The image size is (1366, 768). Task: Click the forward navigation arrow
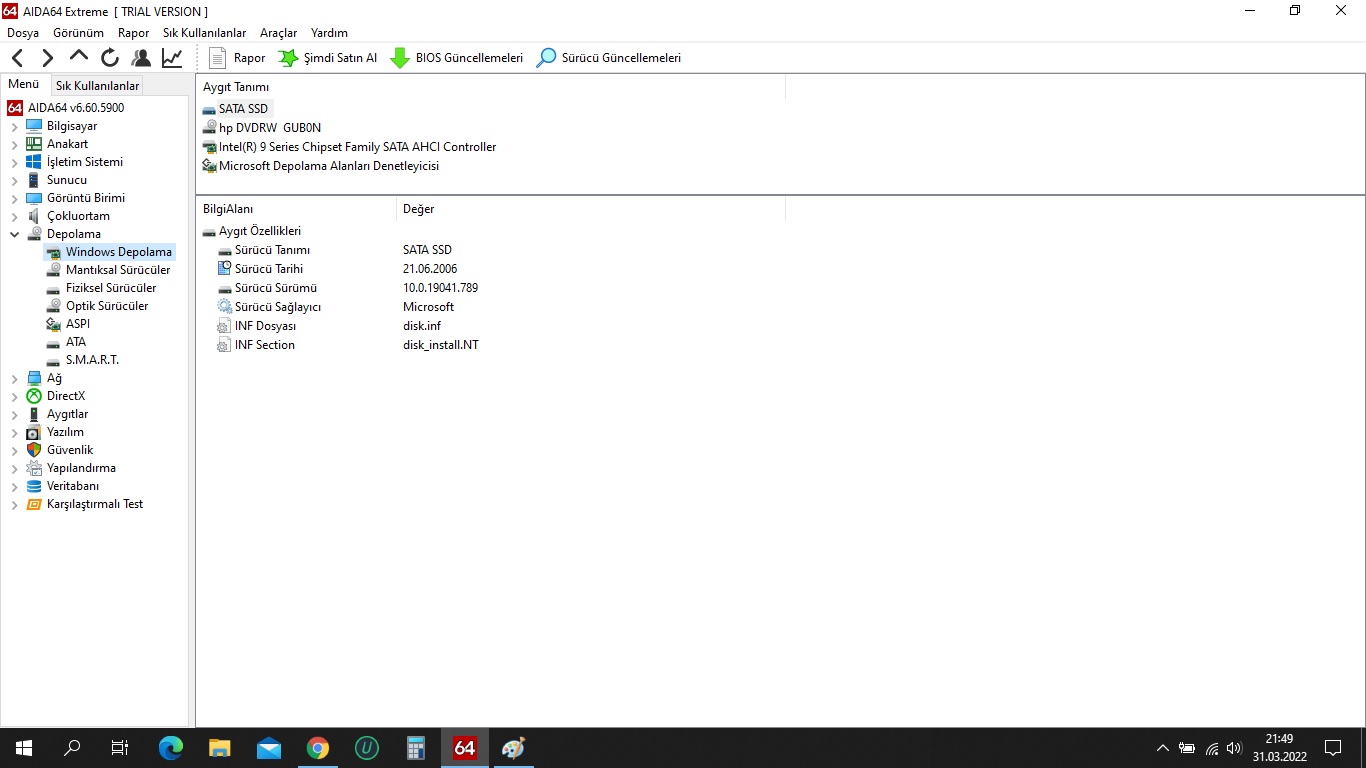[47, 58]
